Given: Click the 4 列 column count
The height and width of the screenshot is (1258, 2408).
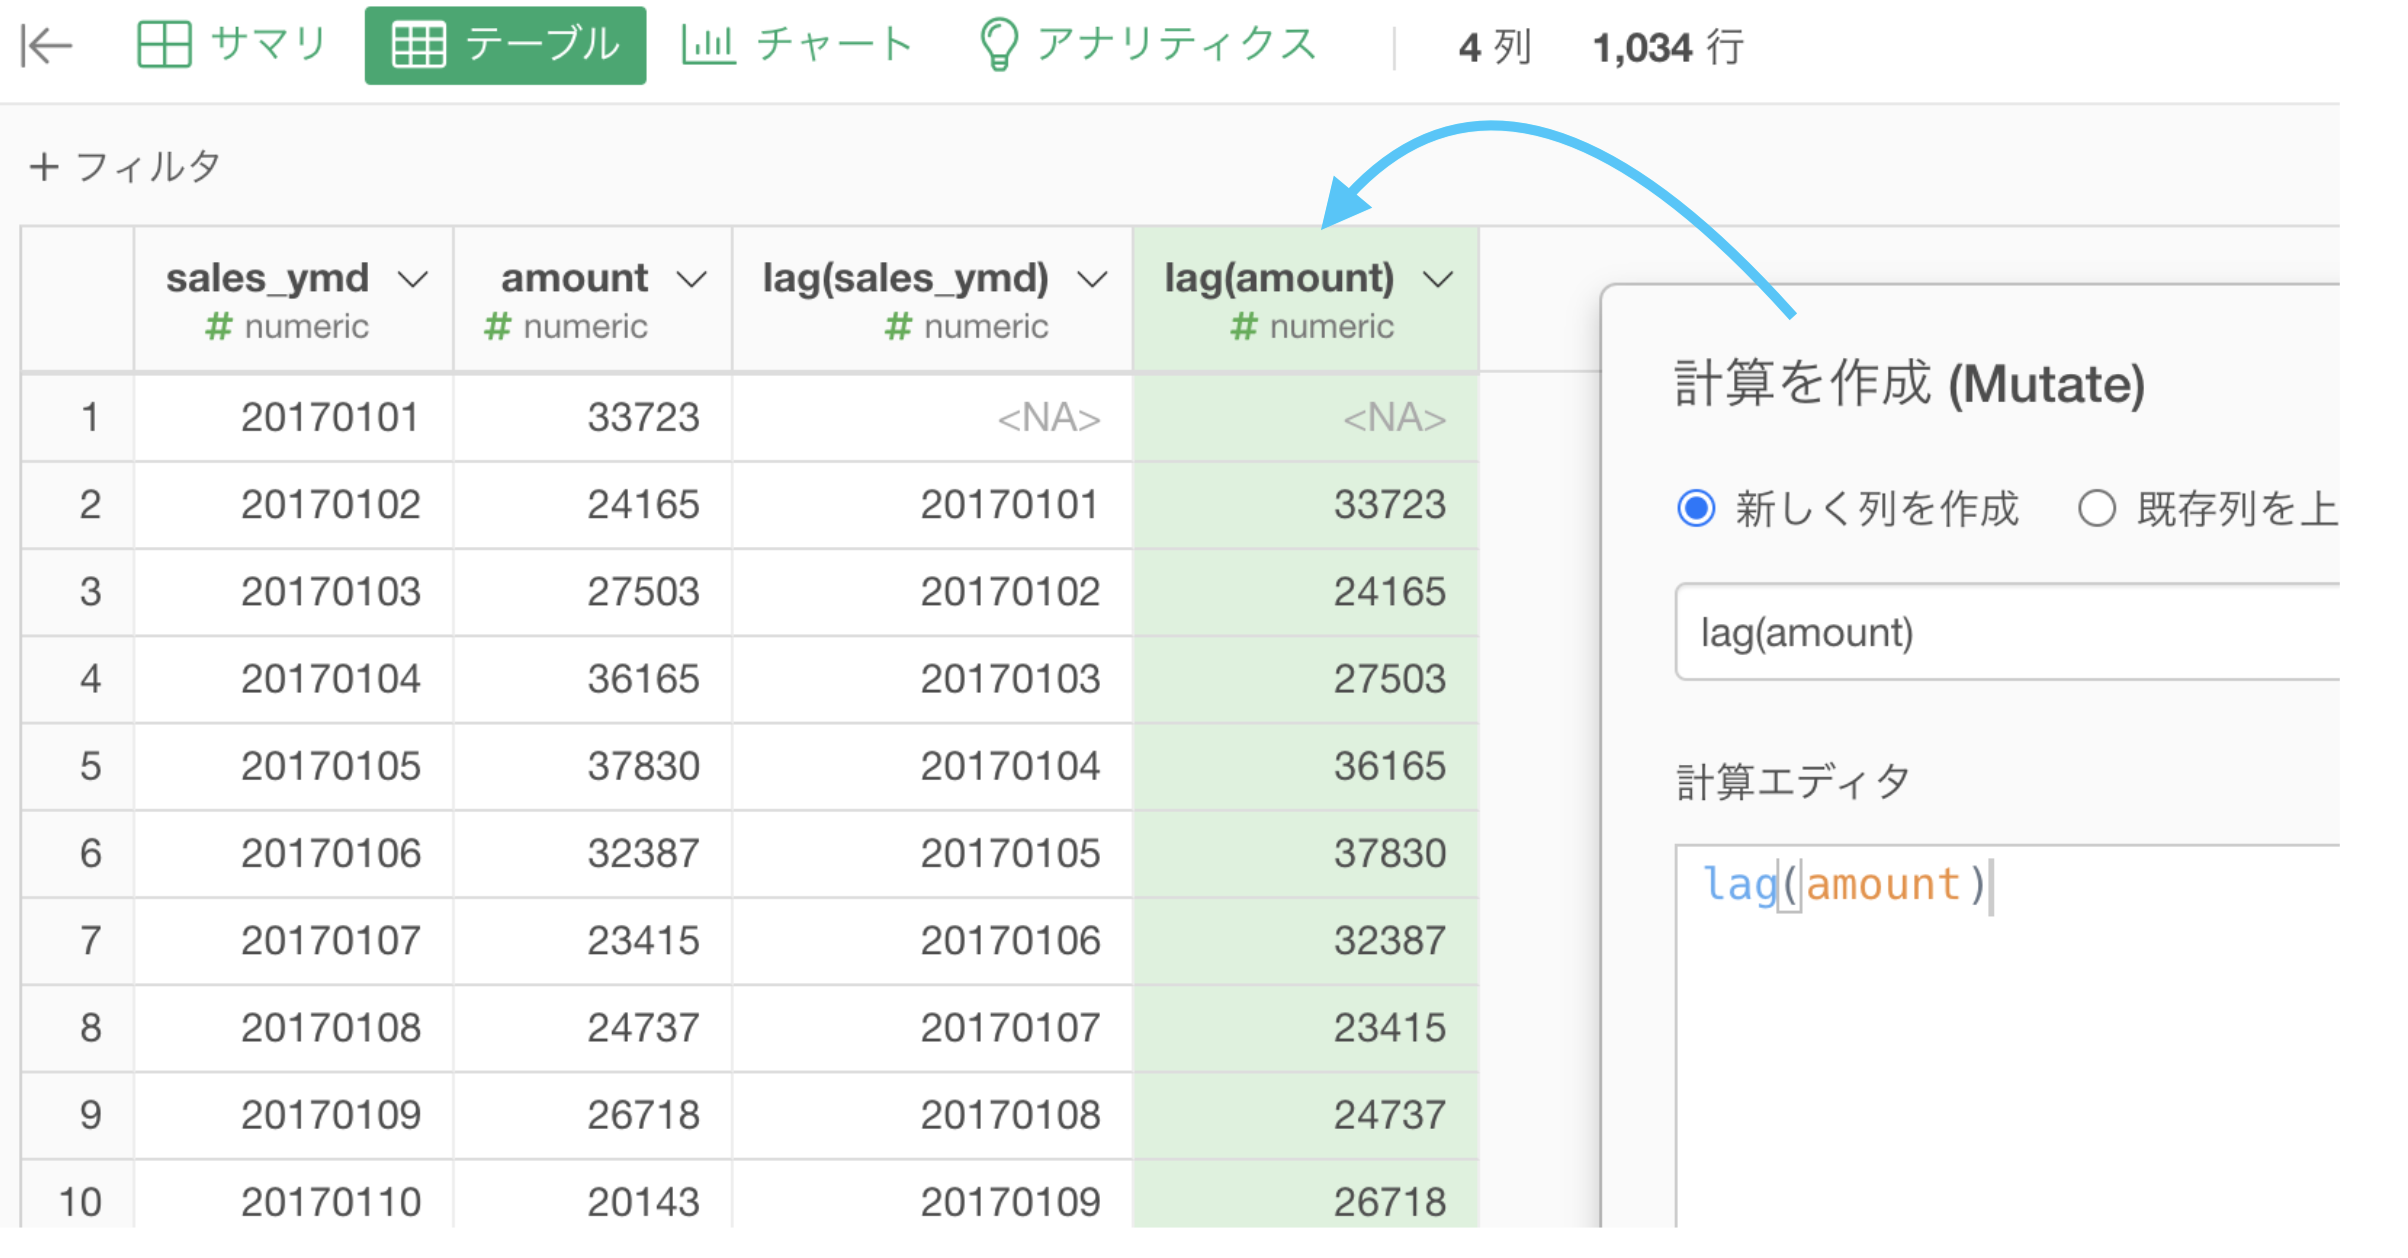Looking at the screenshot, I should click(x=1495, y=47).
